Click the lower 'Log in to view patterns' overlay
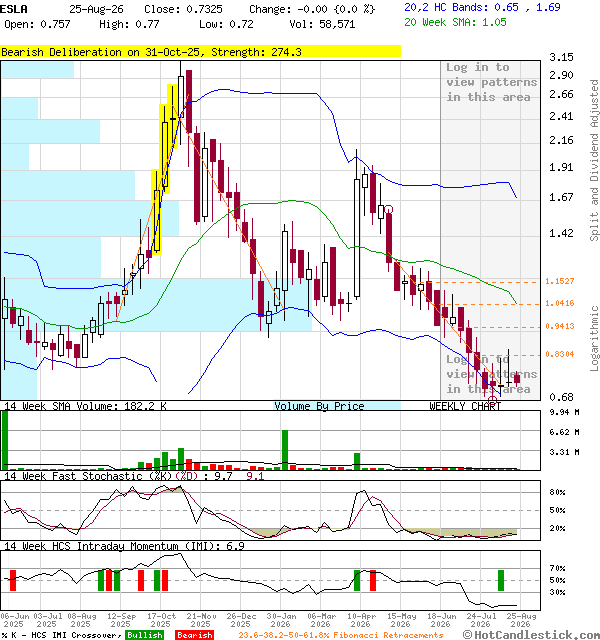Image resolution: width=600 pixels, height=640 pixels. [x=491, y=374]
